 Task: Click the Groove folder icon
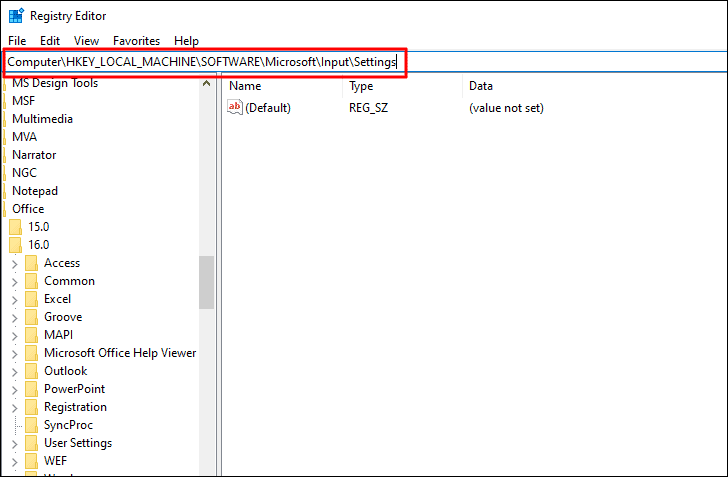31,317
